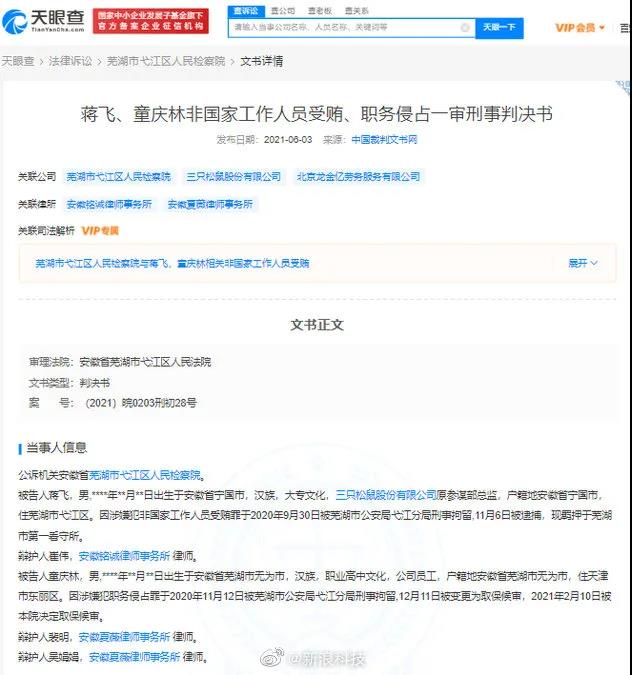Clear the search field with the X icon

pos(465,28)
